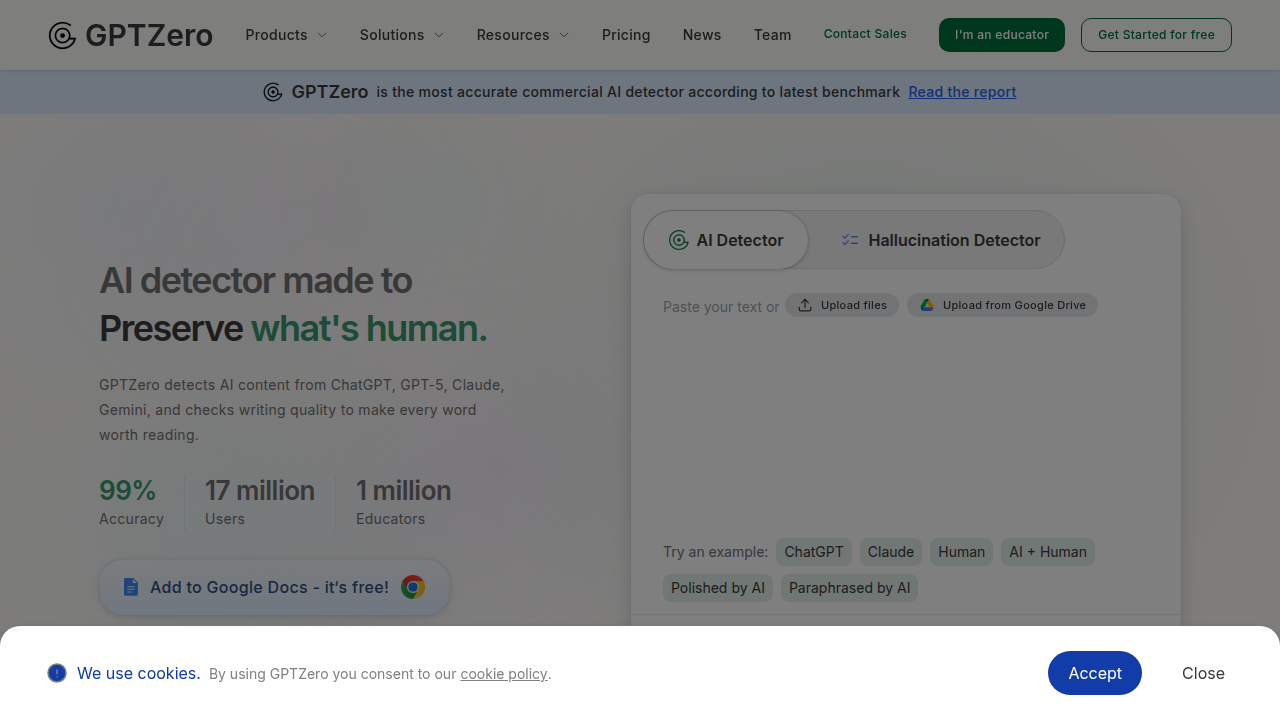This screenshot has width=1280, height=720.
Task: Click the Google Drive icon
Action: click(927, 305)
